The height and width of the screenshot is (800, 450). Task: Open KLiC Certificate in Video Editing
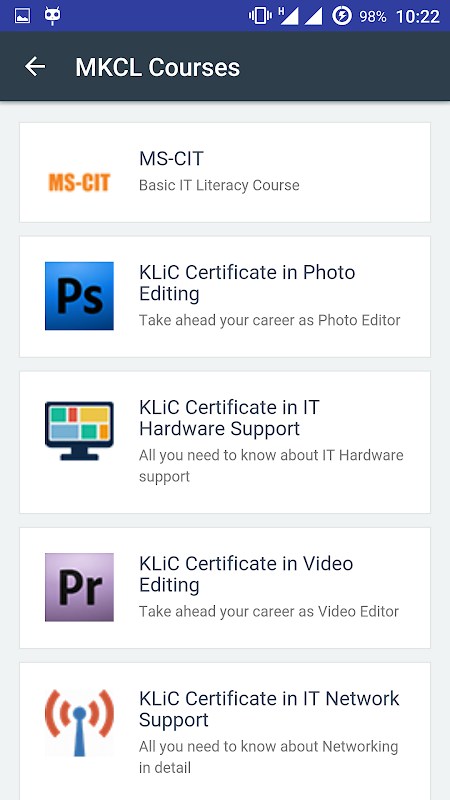pos(246,574)
